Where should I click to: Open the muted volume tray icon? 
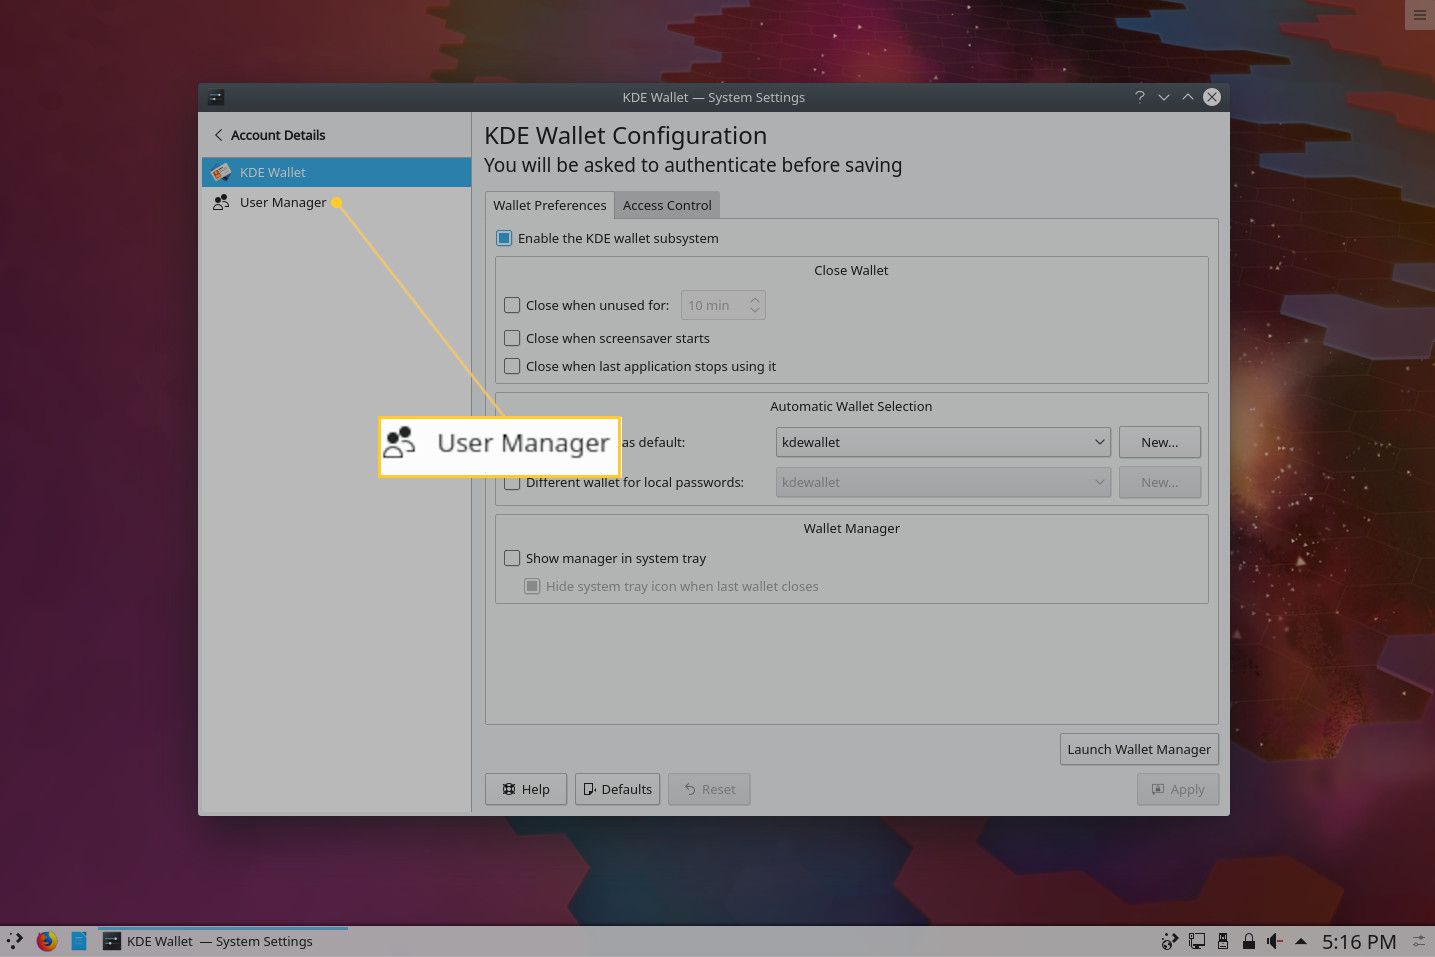(1274, 941)
